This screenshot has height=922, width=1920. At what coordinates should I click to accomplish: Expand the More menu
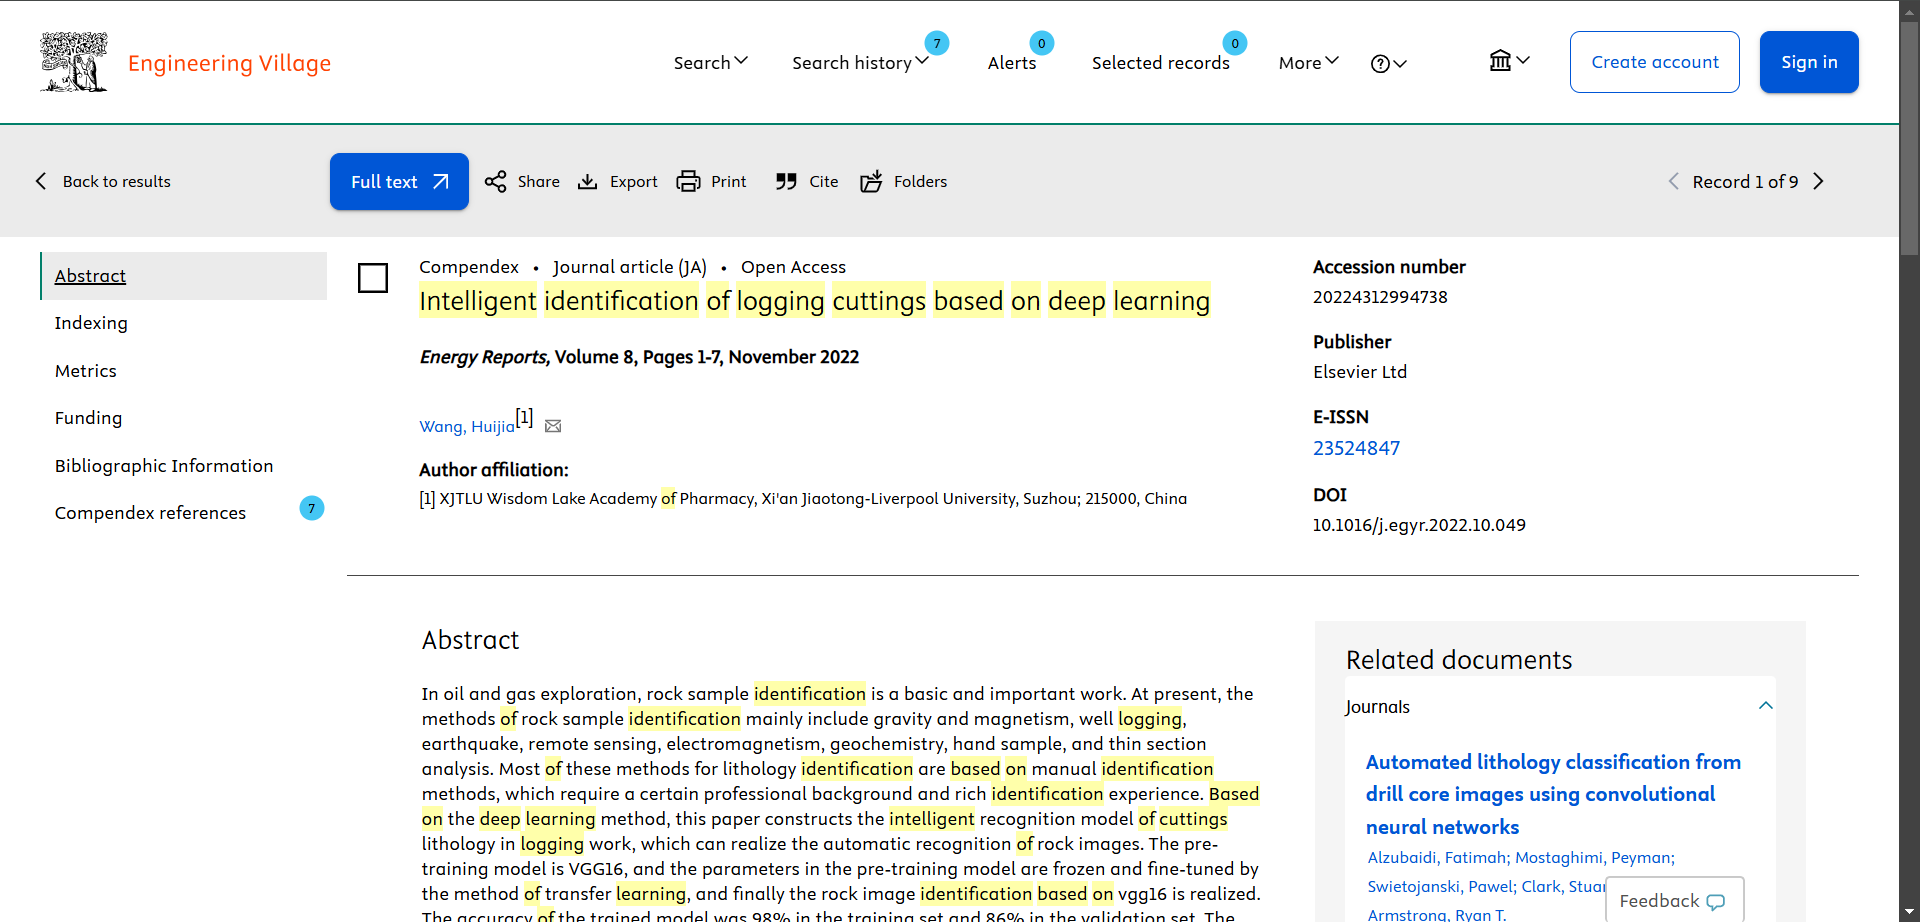[1308, 63]
